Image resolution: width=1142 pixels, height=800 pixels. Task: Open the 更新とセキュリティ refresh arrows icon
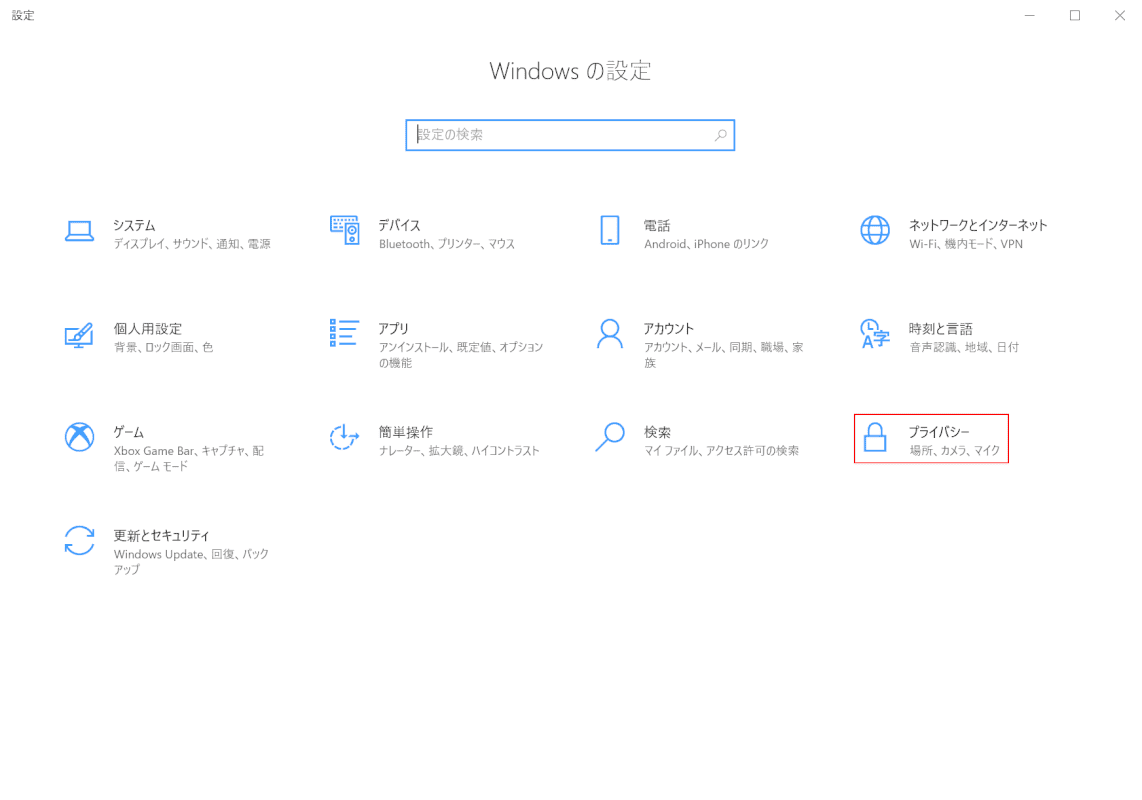click(x=79, y=541)
